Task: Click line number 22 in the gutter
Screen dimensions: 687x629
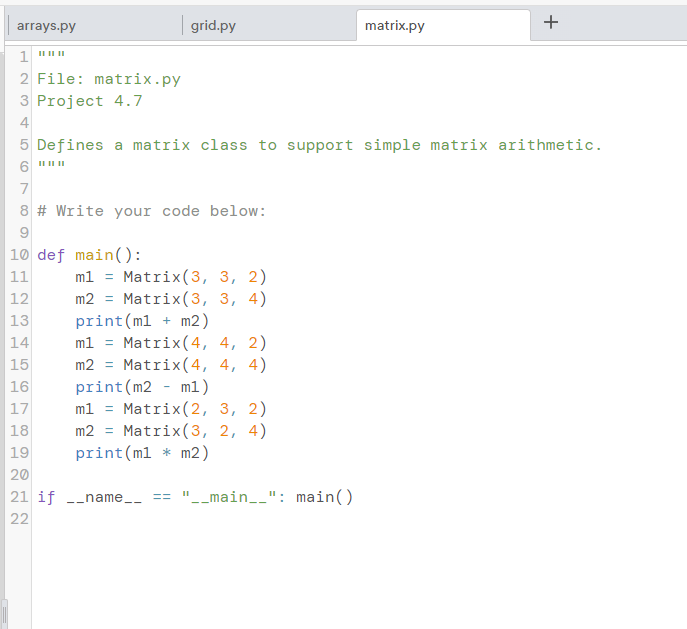Action: (x=19, y=519)
